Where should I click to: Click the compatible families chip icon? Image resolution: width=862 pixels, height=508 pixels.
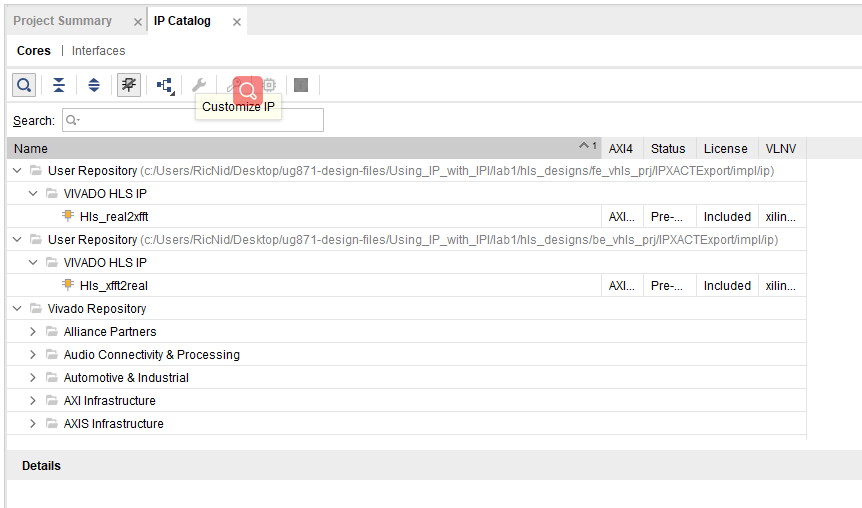269,85
